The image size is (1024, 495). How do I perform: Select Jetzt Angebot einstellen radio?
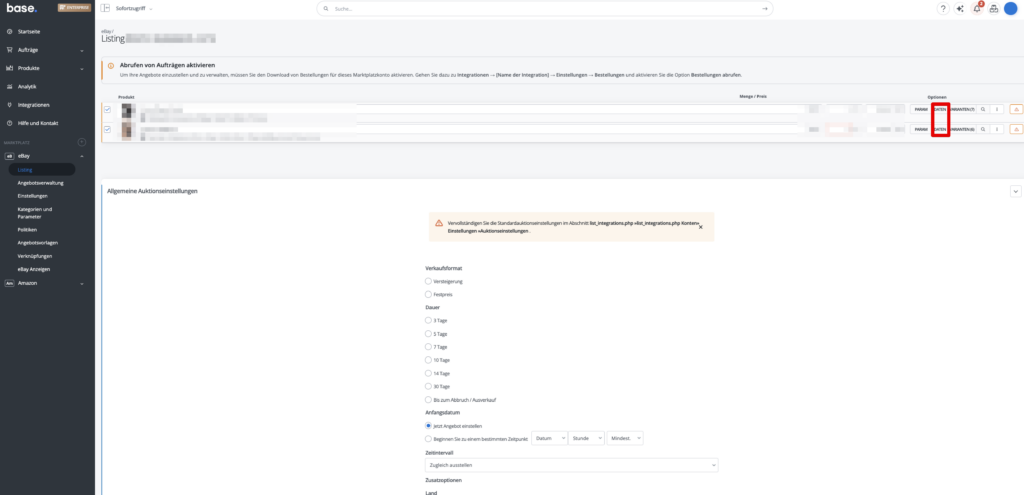click(428, 425)
